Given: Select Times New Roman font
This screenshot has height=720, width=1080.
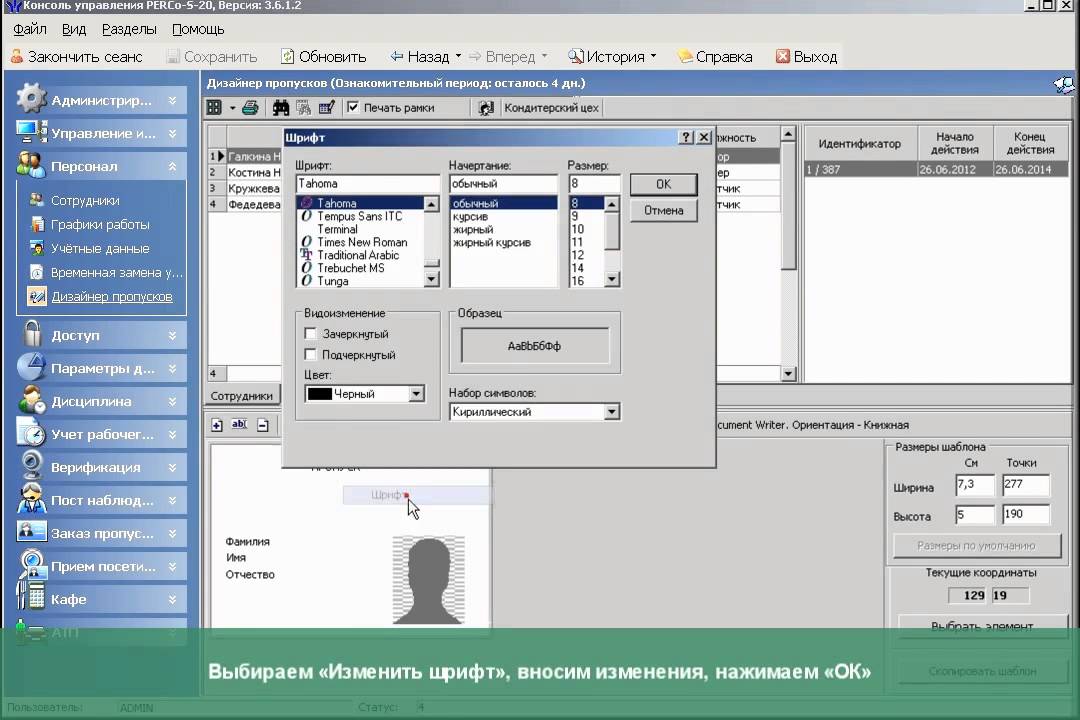Looking at the screenshot, I should [x=362, y=242].
